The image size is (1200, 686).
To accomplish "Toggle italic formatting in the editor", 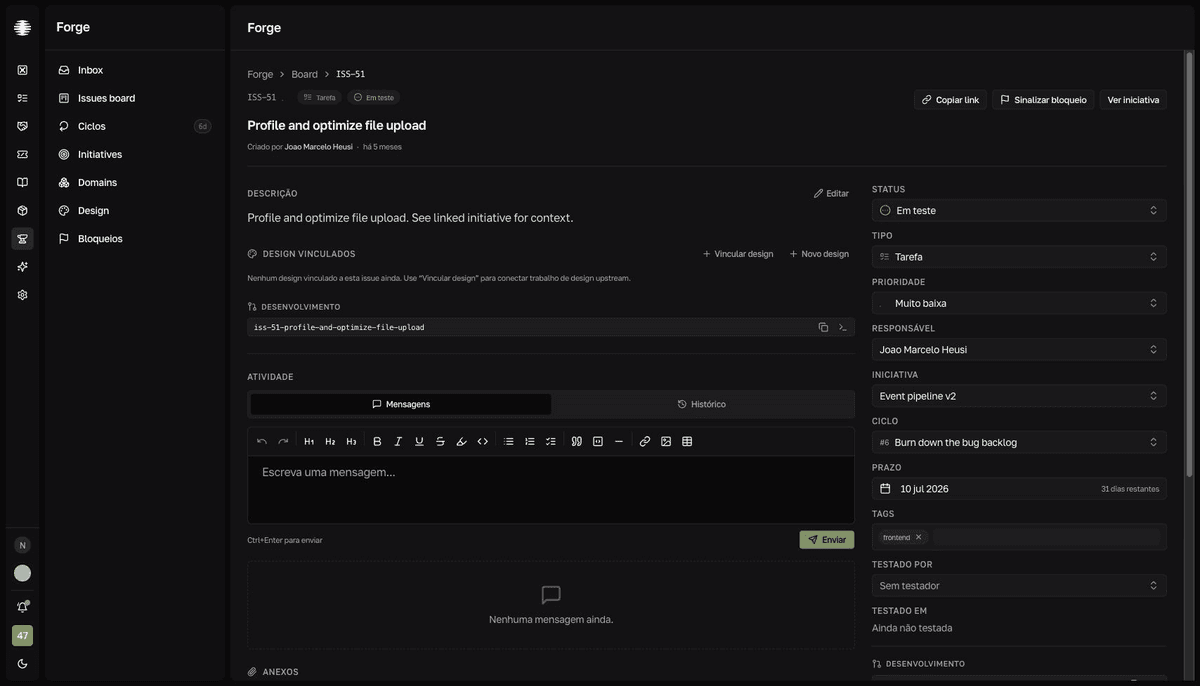I will tap(398, 441).
